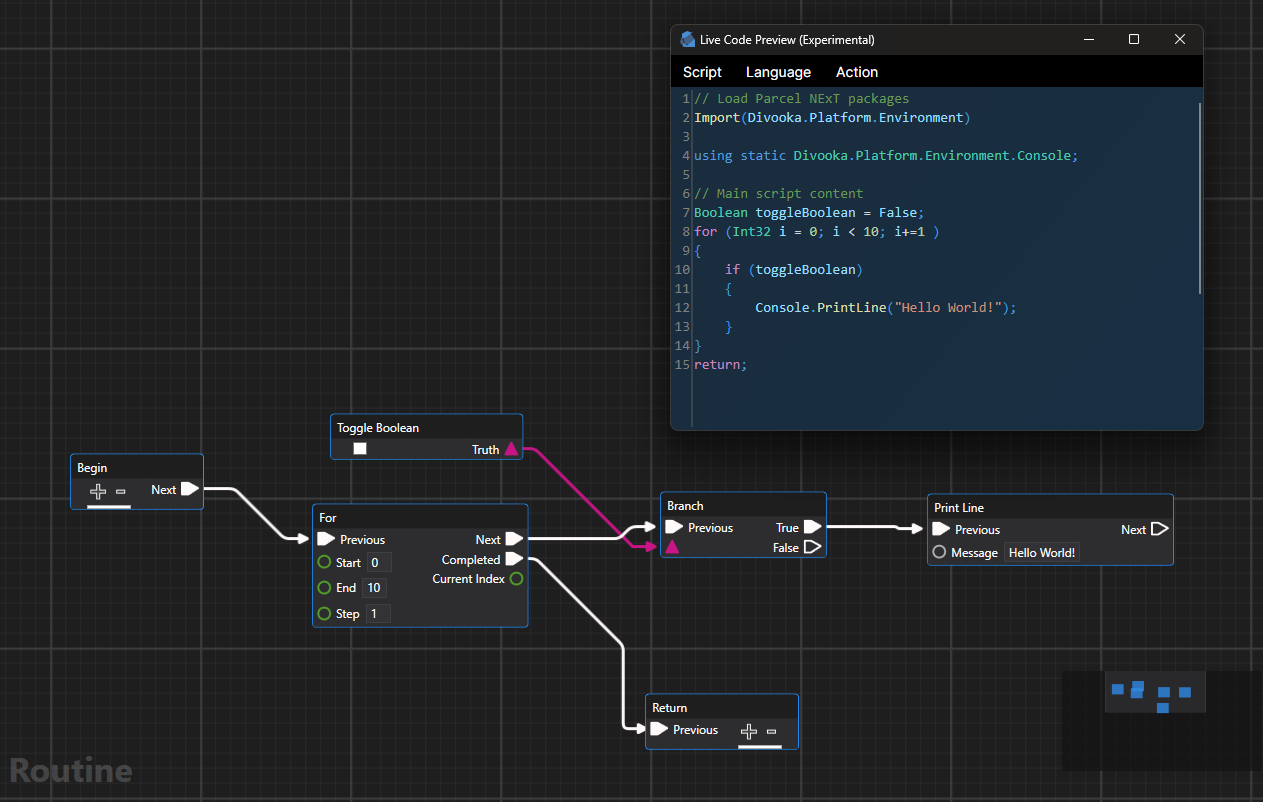Click the Branch node's Previous input pin
Image resolution: width=1263 pixels, height=802 pixels.
tap(674, 527)
